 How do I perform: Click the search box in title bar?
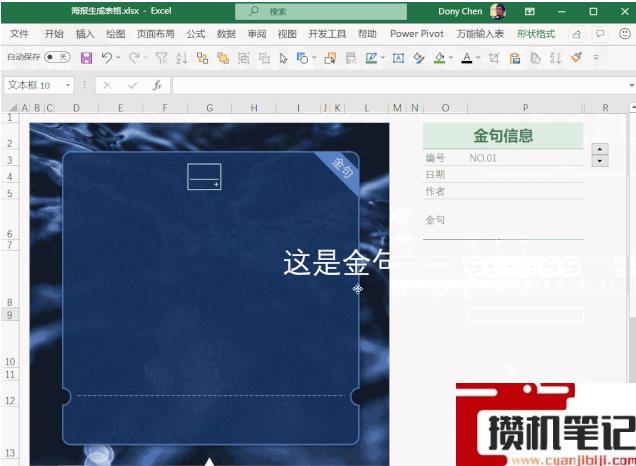[x=321, y=11]
